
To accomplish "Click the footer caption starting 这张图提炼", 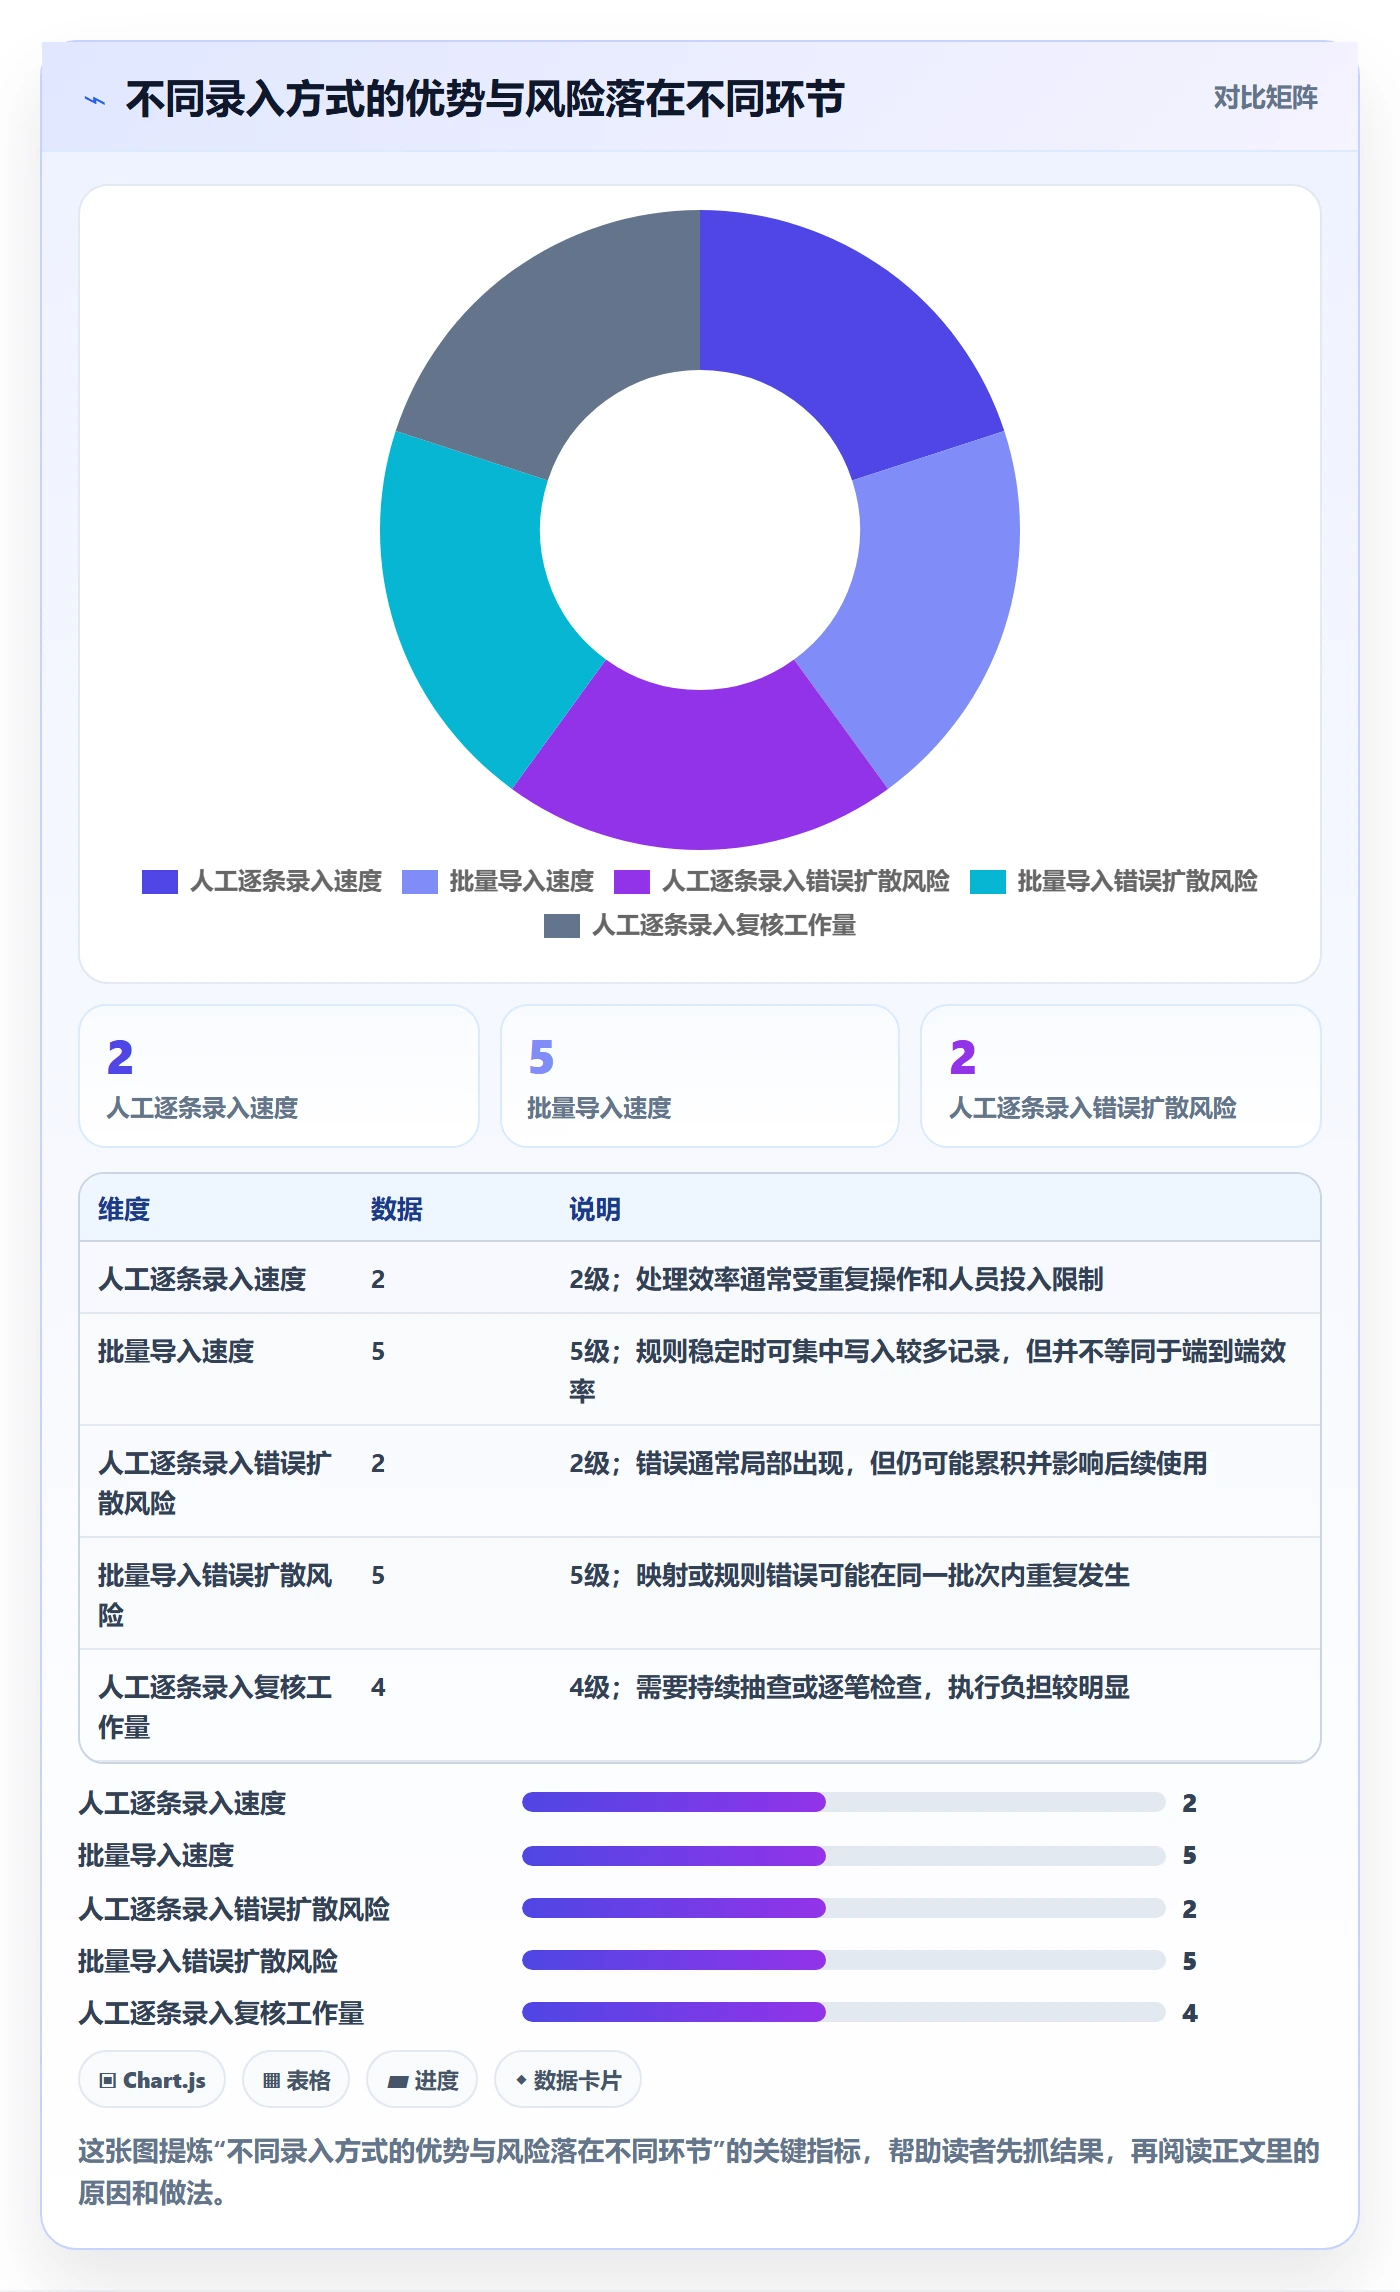I will point(699,2171).
